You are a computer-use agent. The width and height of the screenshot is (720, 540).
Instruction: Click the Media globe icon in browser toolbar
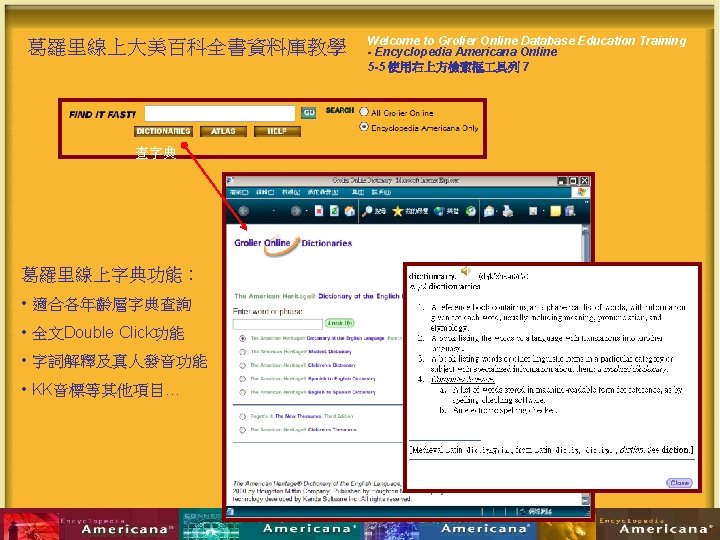point(439,211)
